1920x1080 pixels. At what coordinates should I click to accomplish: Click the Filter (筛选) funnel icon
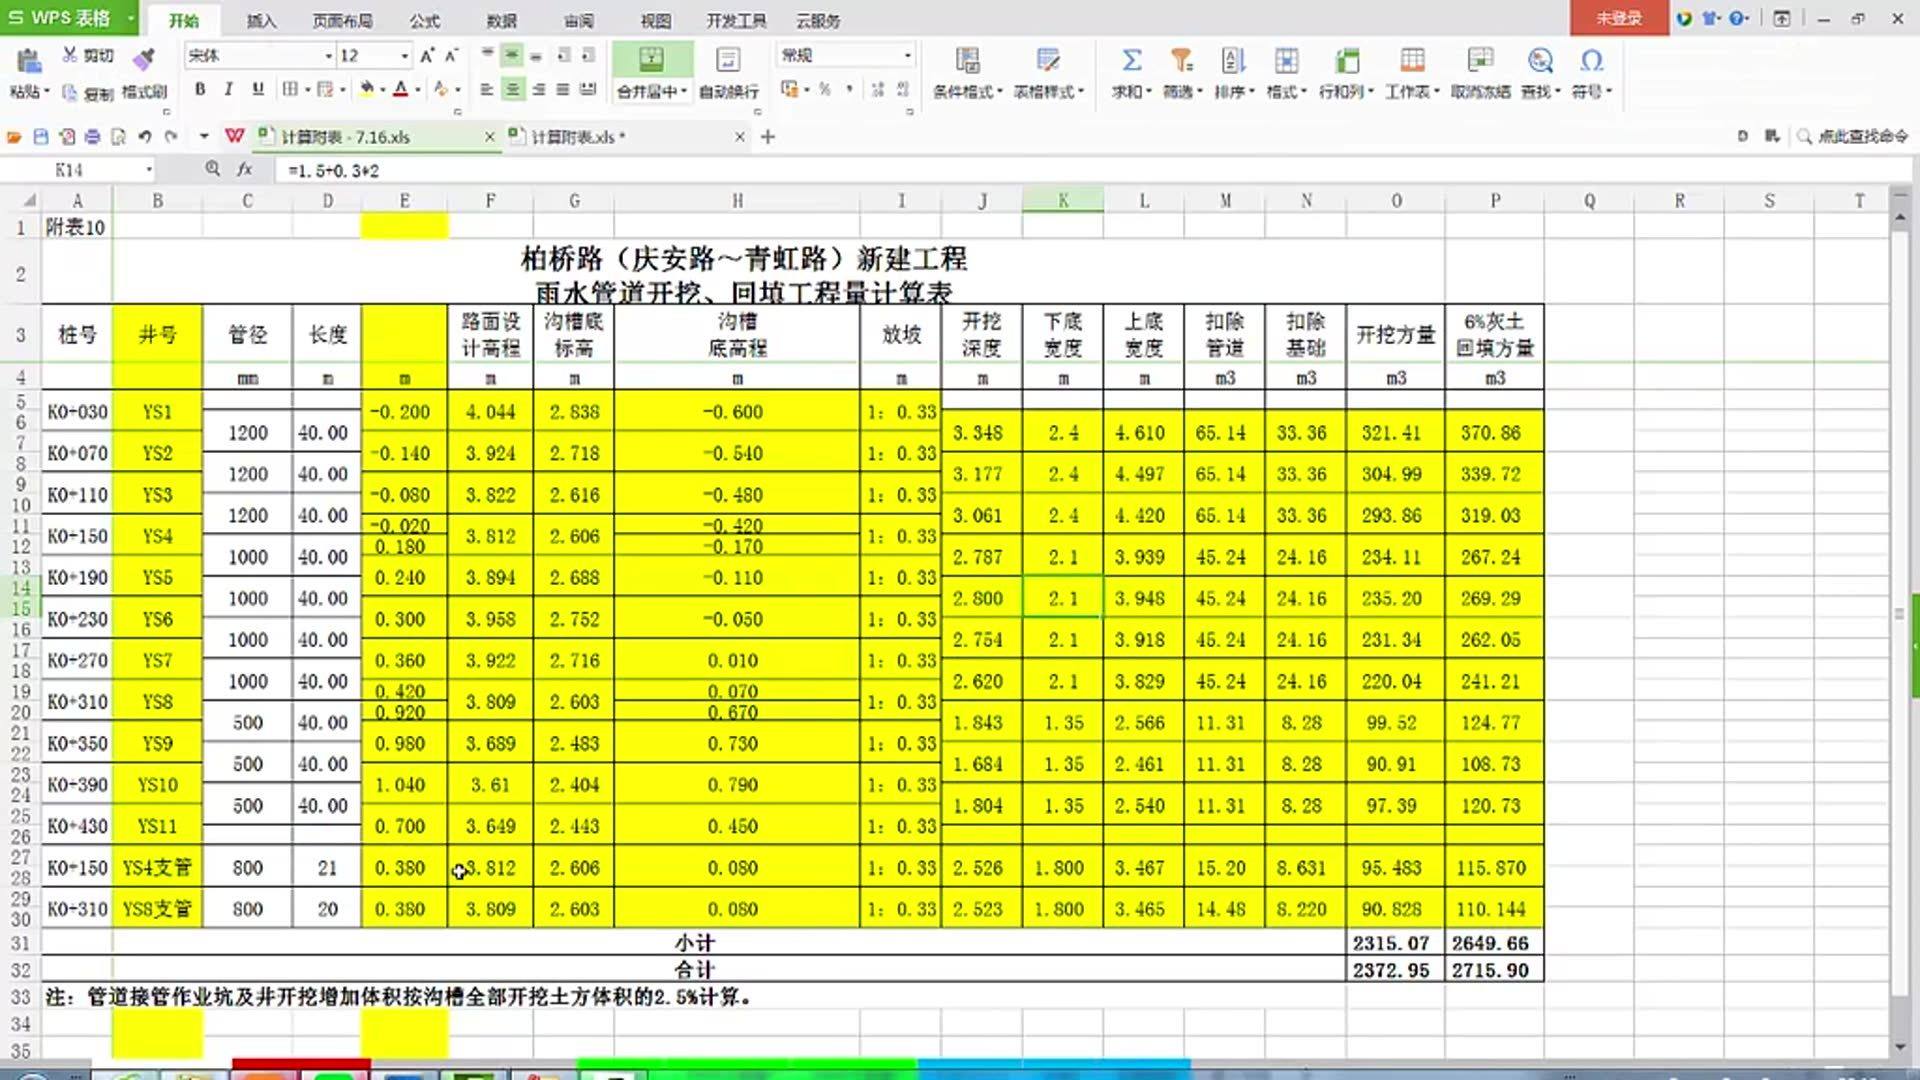[1182, 61]
